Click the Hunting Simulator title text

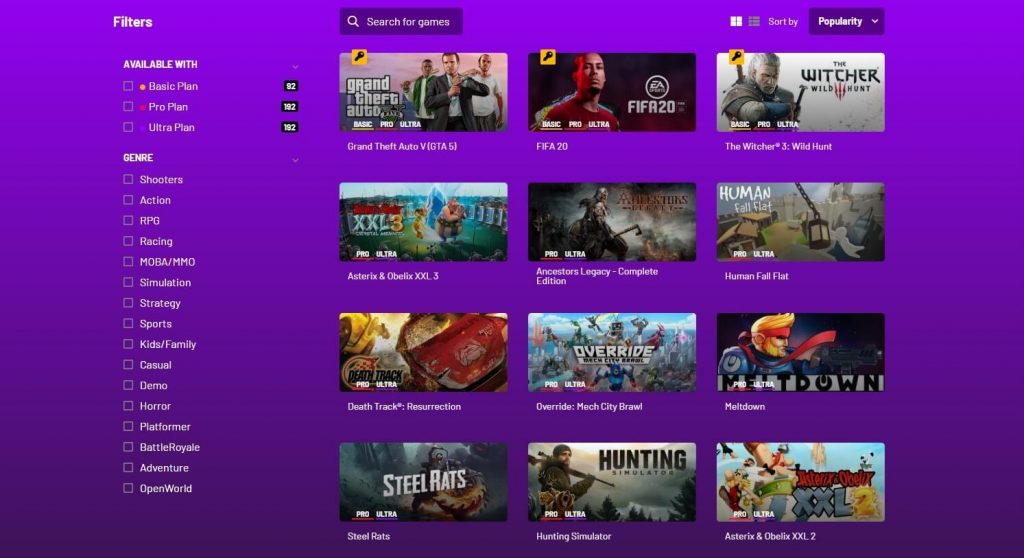(x=573, y=536)
